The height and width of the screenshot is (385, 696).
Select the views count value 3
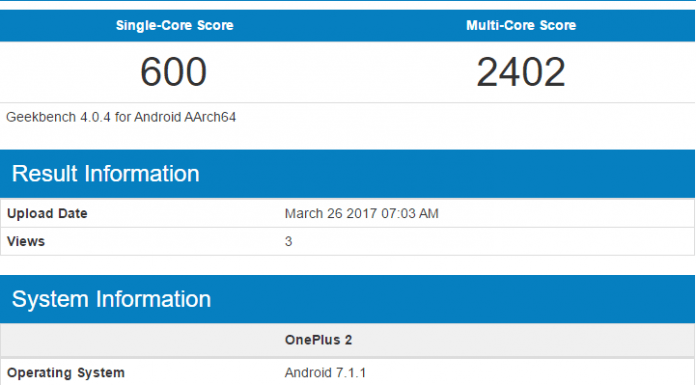(289, 242)
